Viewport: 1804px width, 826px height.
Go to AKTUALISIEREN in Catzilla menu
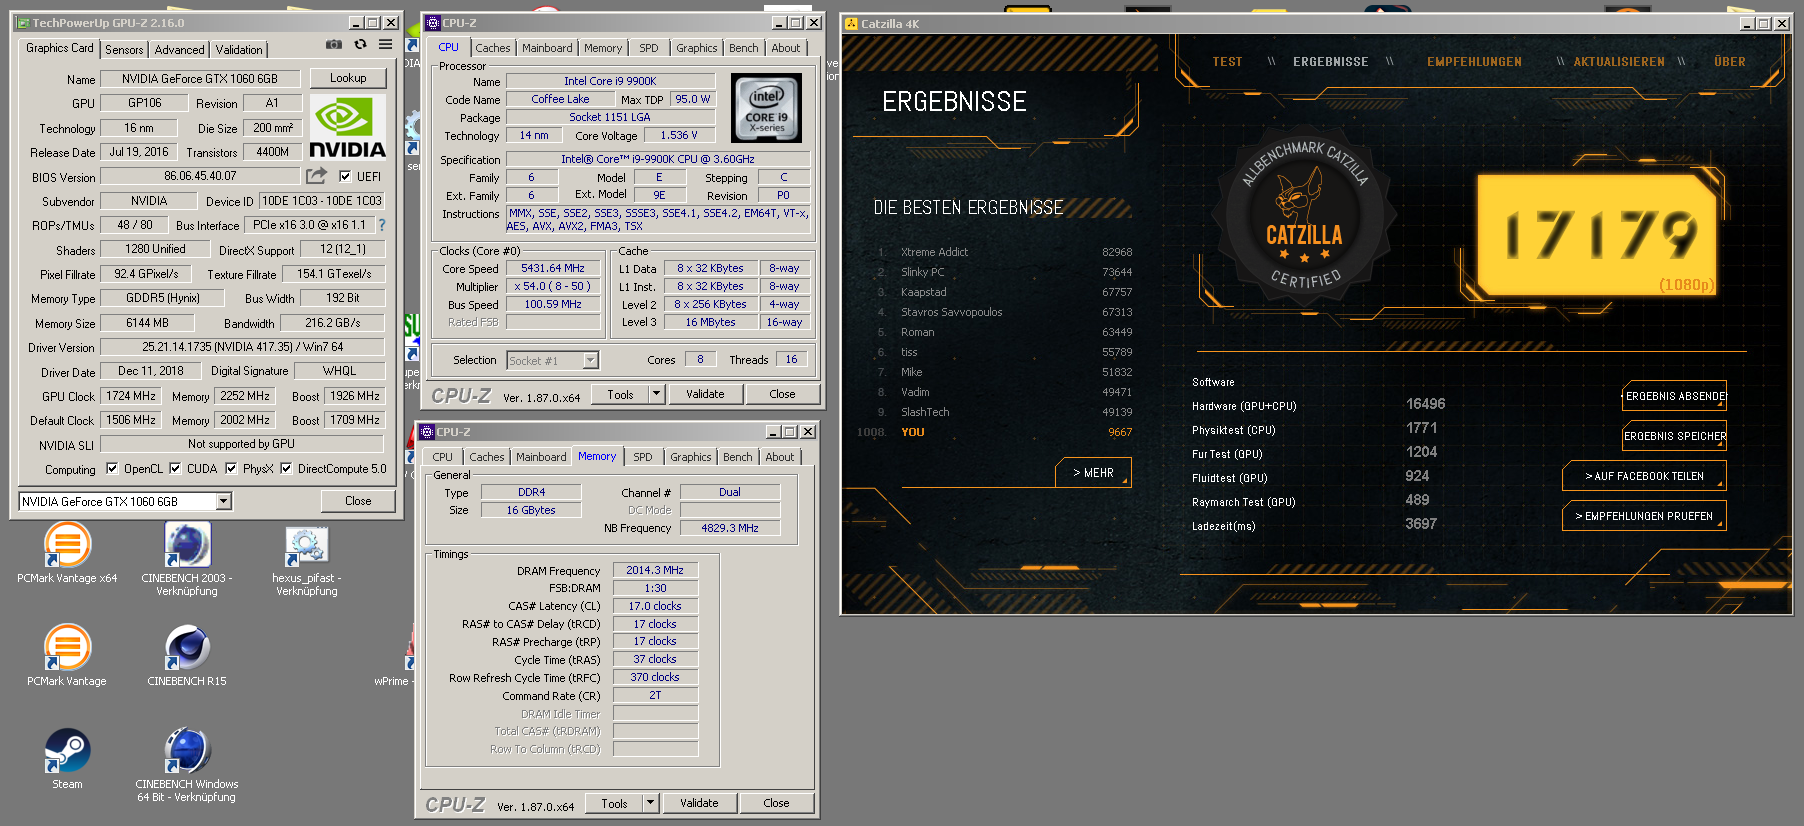tap(1619, 62)
